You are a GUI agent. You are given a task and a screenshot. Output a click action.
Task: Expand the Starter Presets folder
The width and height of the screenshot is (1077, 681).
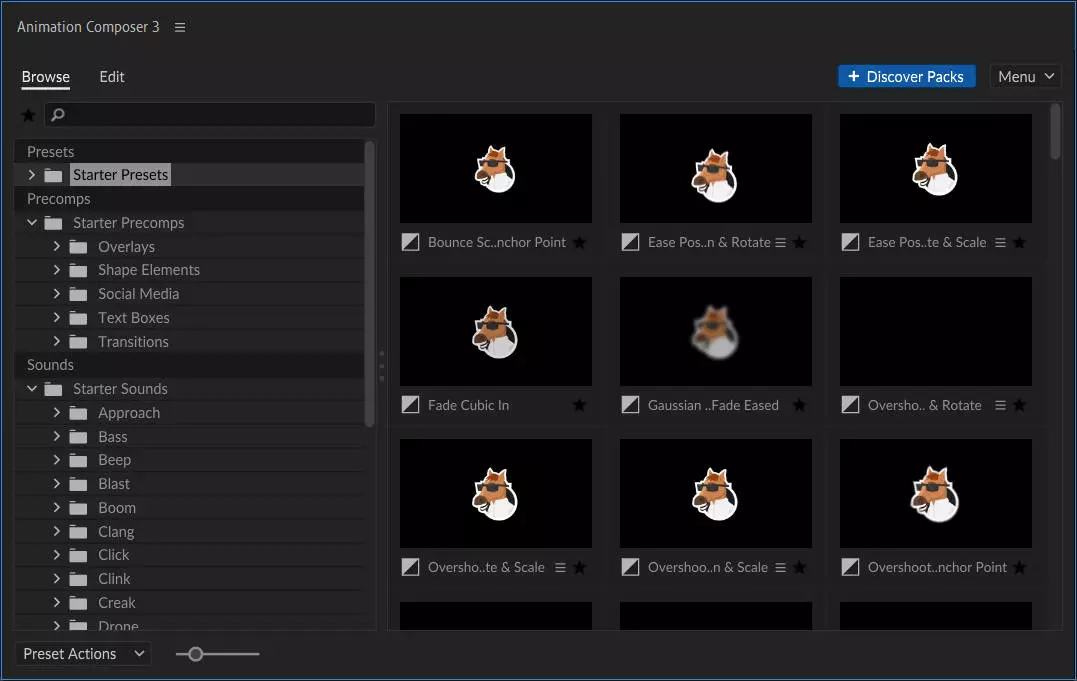tap(32, 175)
